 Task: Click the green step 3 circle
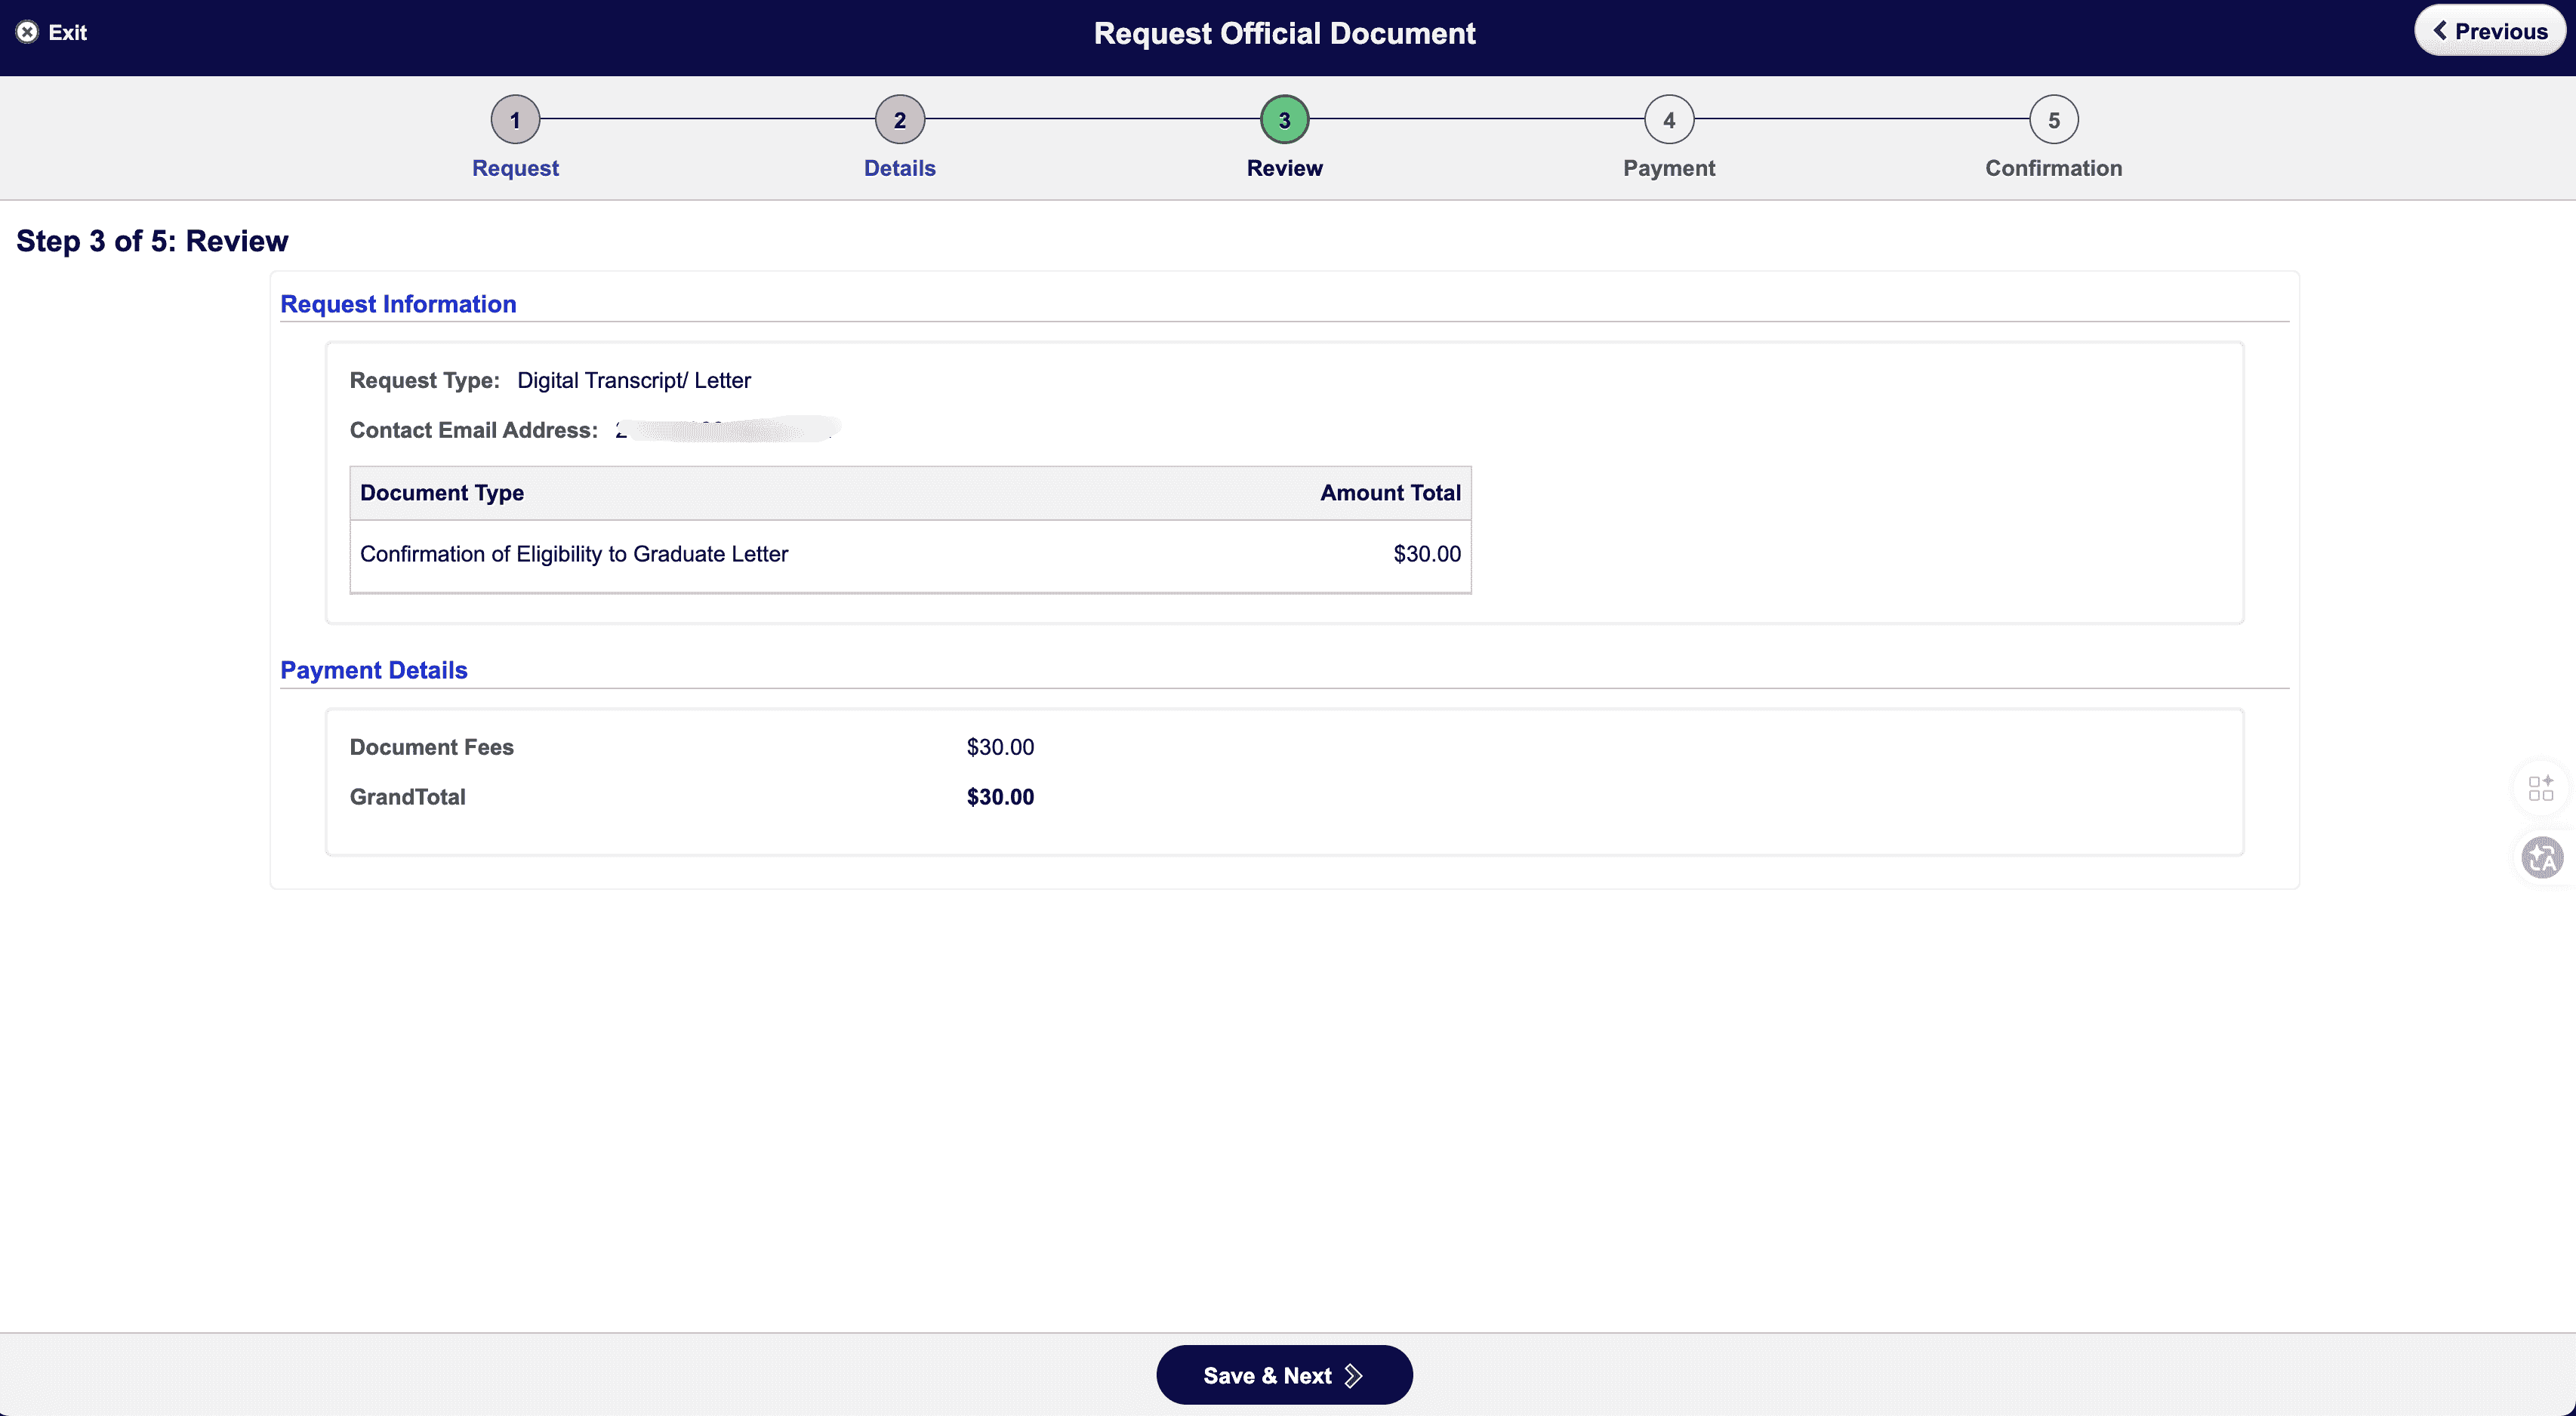pos(1284,120)
